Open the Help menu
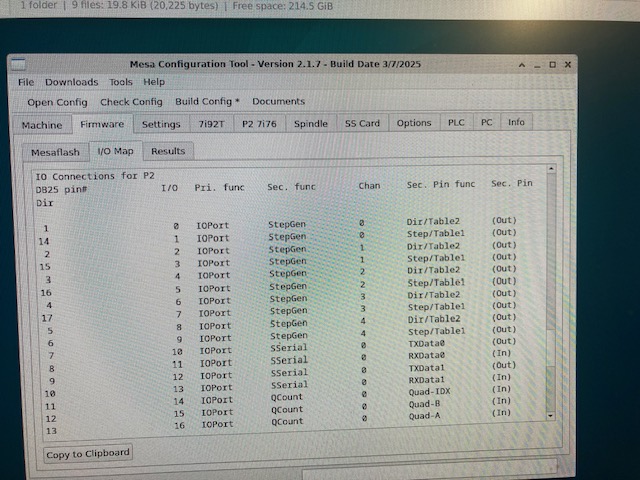The image size is (640, 480). click(154, 82)
